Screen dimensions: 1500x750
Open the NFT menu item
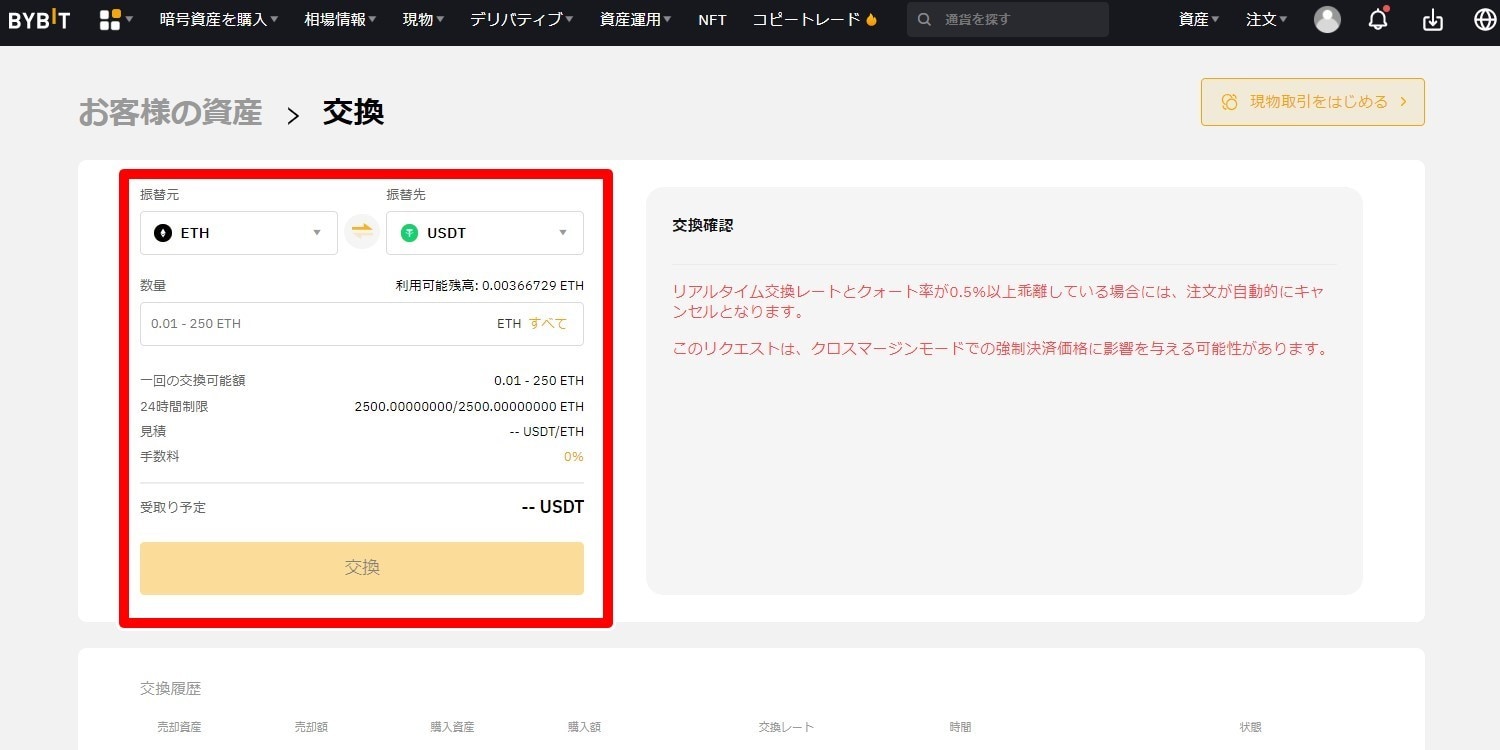click(712, 19)
